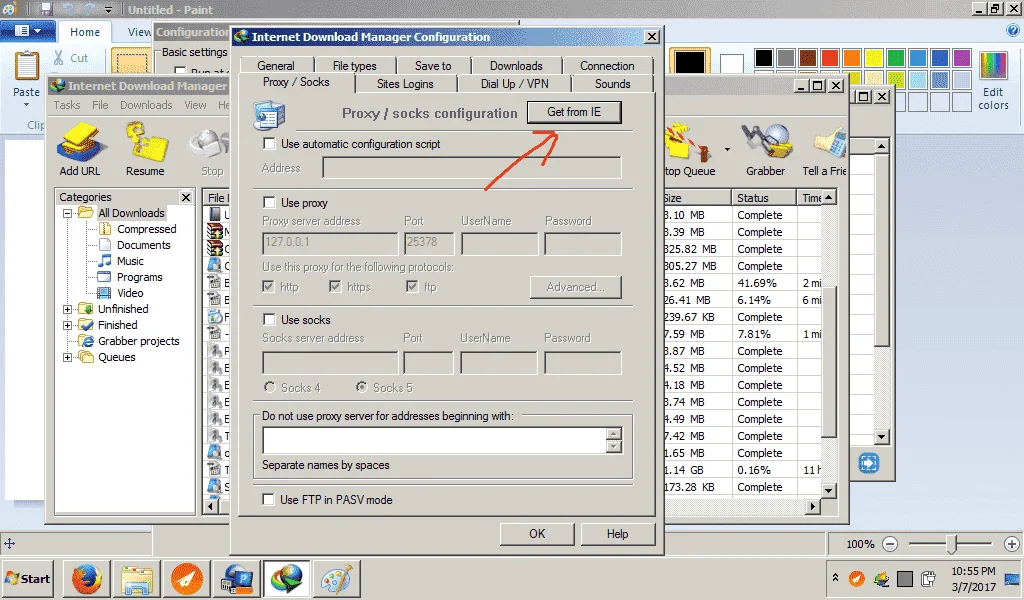Viewport: 1024px width, 600px height.
Task: Open the Dial Up / VPN tab
Action: pos(515,84)
